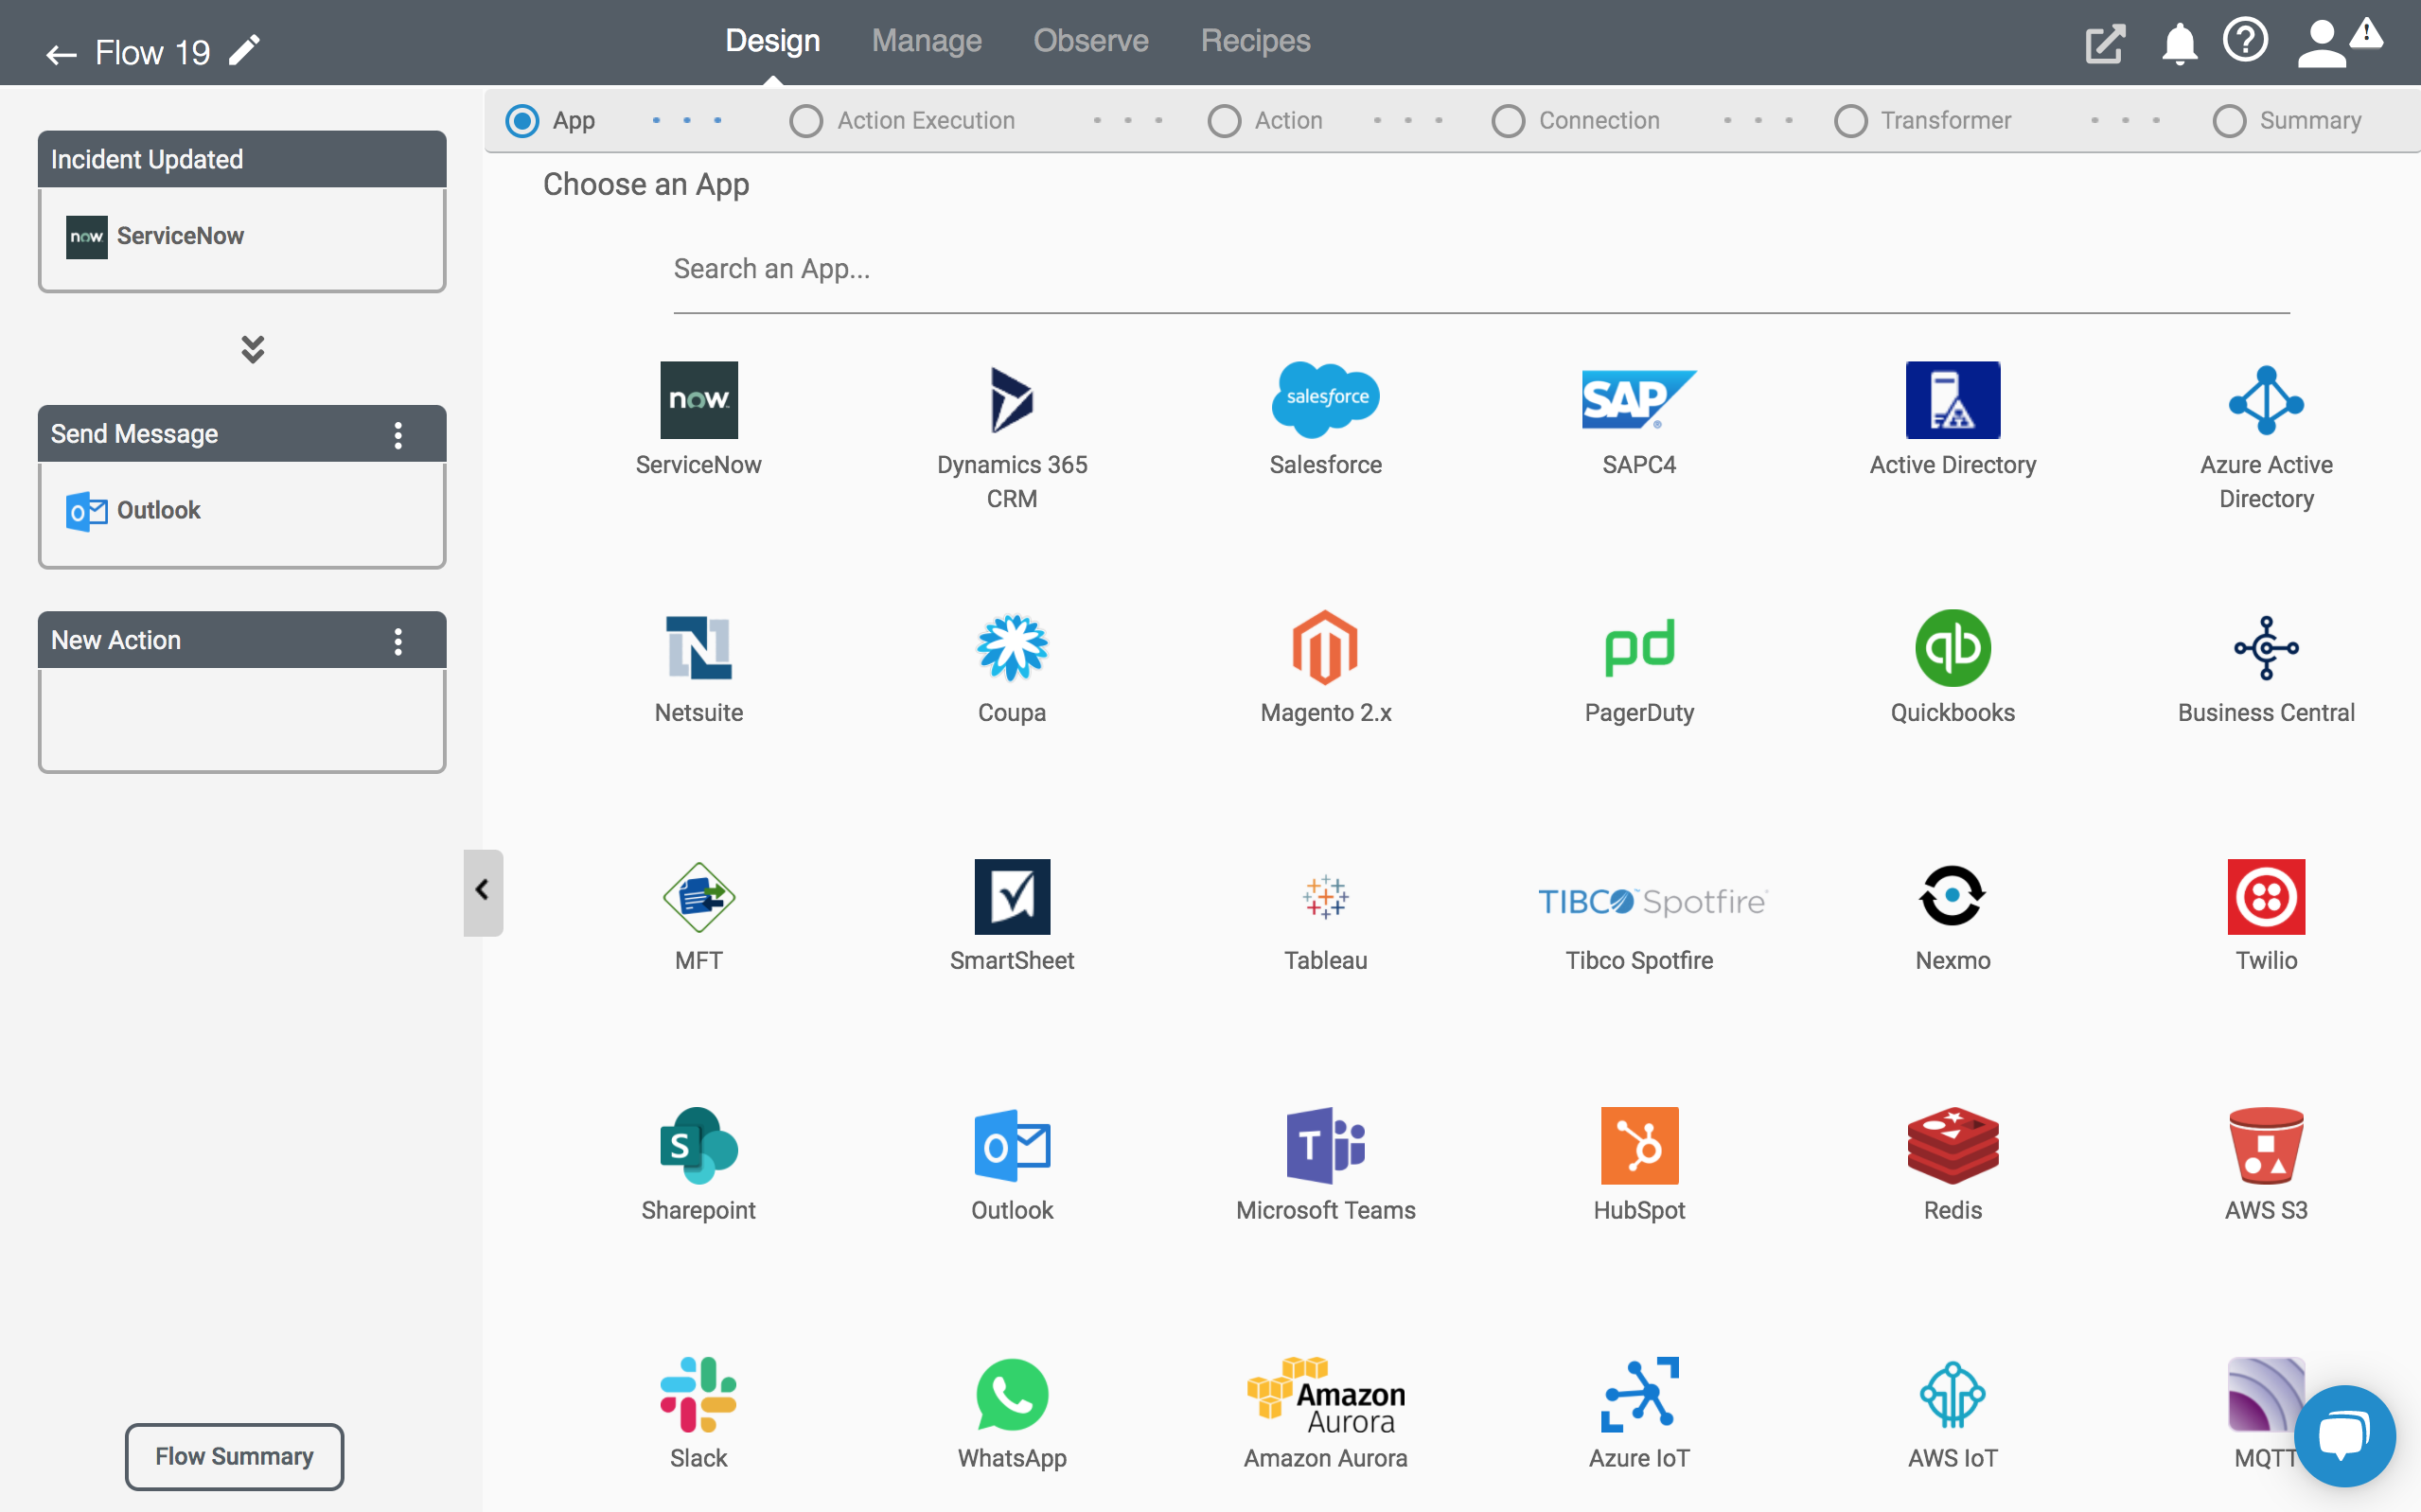The image size is (2421, 1512).
Task: Click the Outlook action in sidebar
Action: (133, 511)
